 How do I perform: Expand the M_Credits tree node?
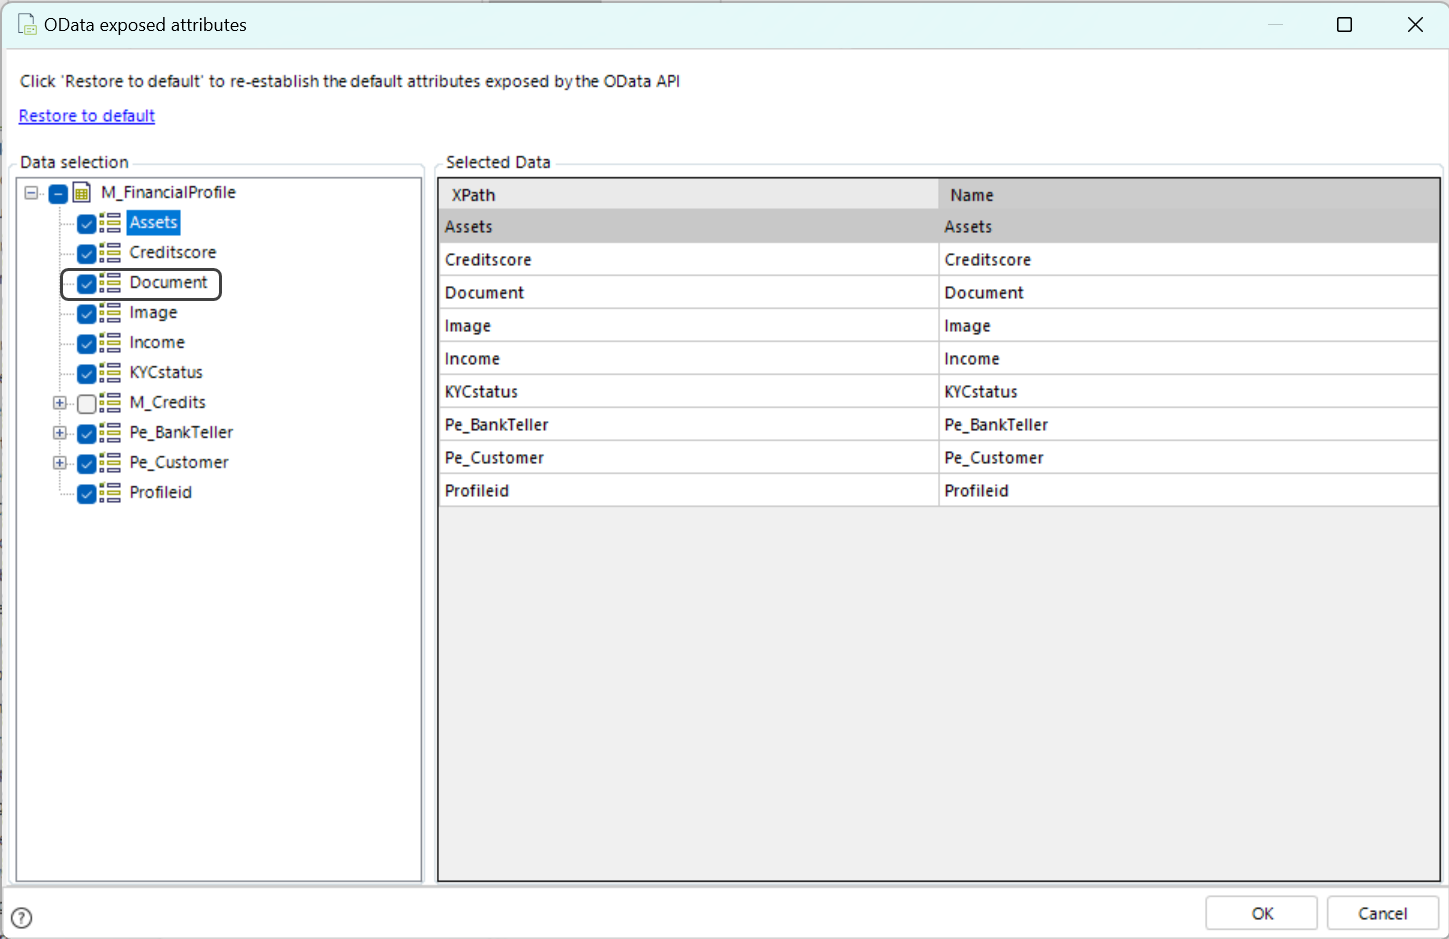point(60,403)
